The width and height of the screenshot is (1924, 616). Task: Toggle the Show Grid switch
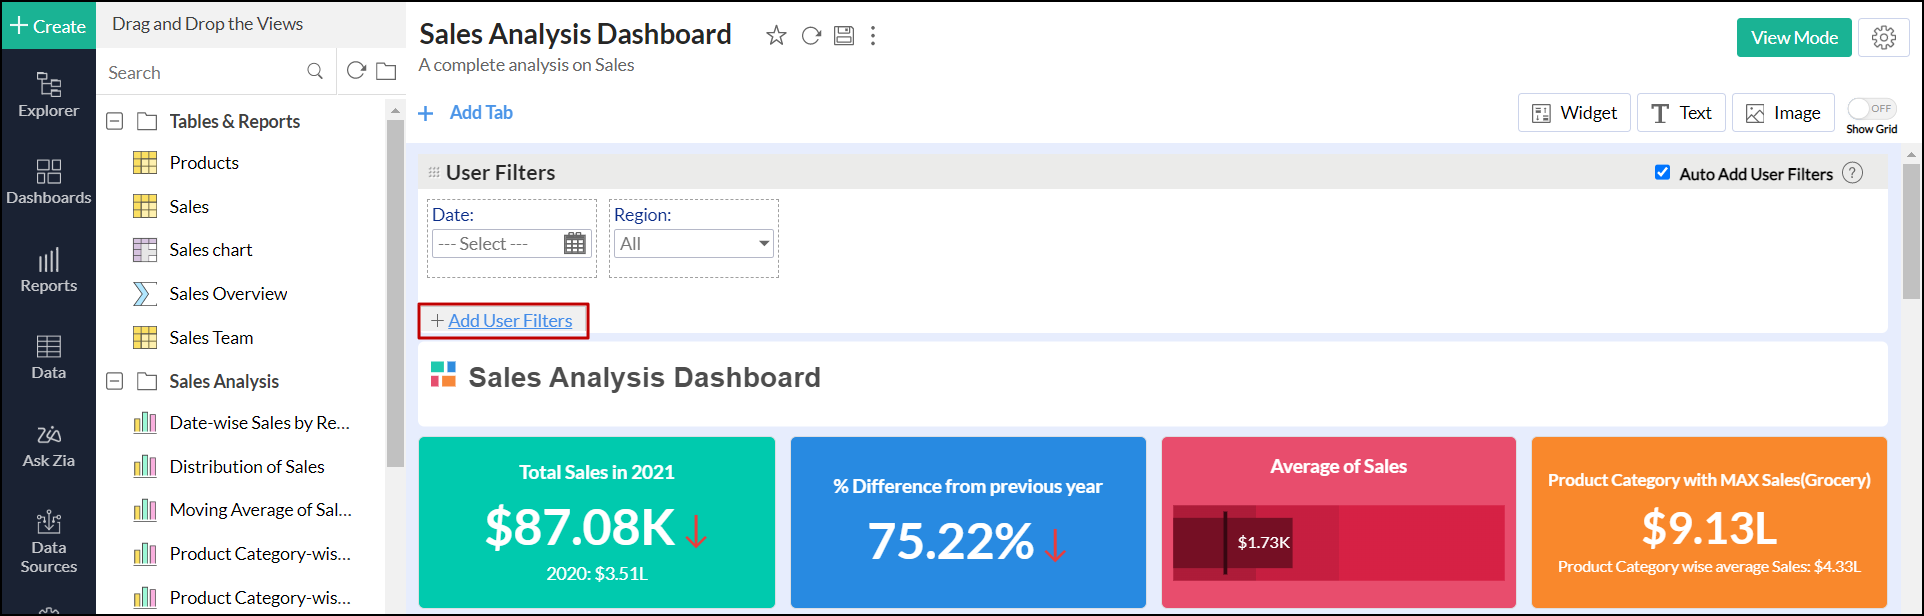pyautogui.click(x=1870, y=109)
